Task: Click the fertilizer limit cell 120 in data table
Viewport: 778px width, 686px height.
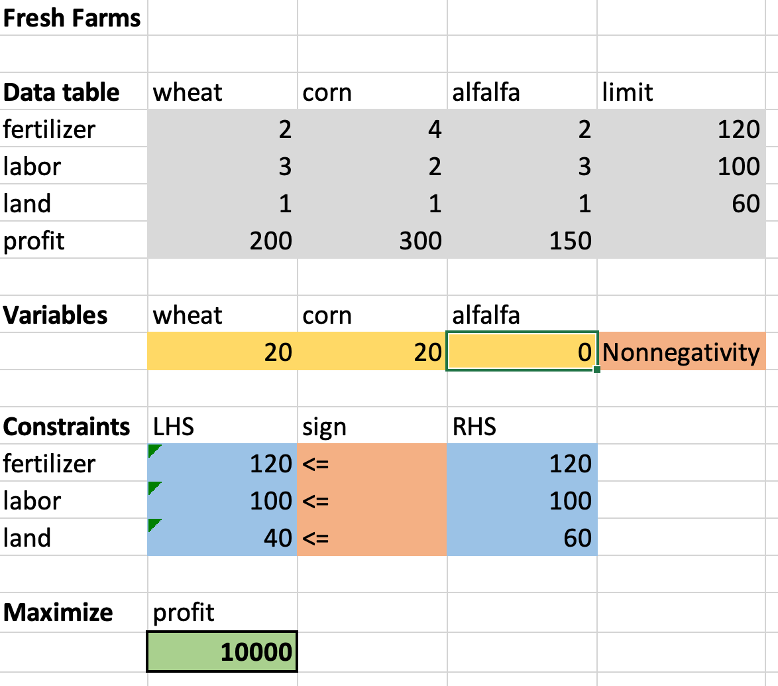Action: click(x=681, y=129)
